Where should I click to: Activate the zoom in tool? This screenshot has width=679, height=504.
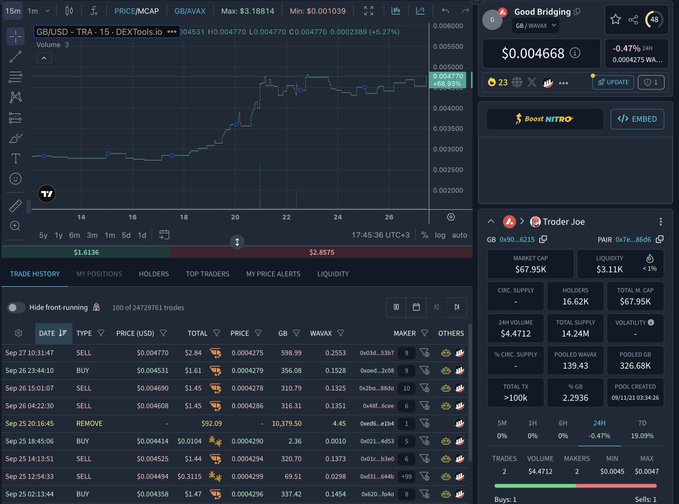tap(16, 226)
